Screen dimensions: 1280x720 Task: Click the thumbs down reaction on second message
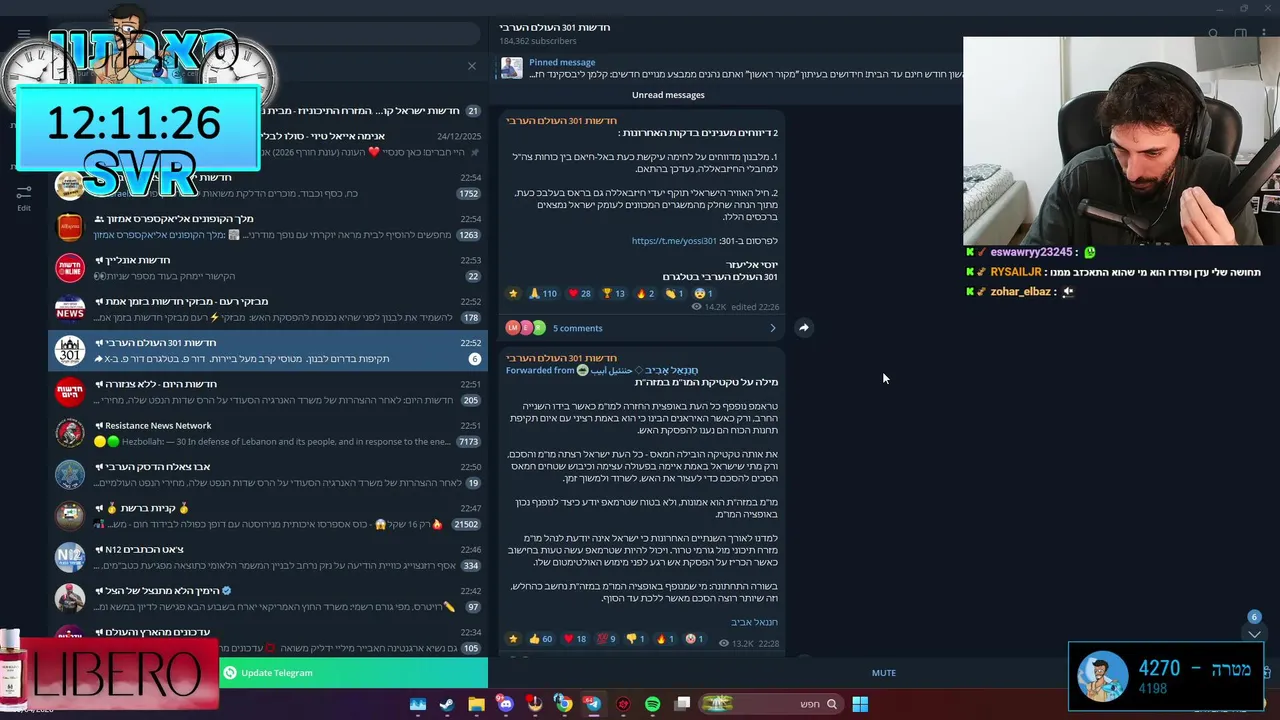pyautogui.click(x=635, y=639)
